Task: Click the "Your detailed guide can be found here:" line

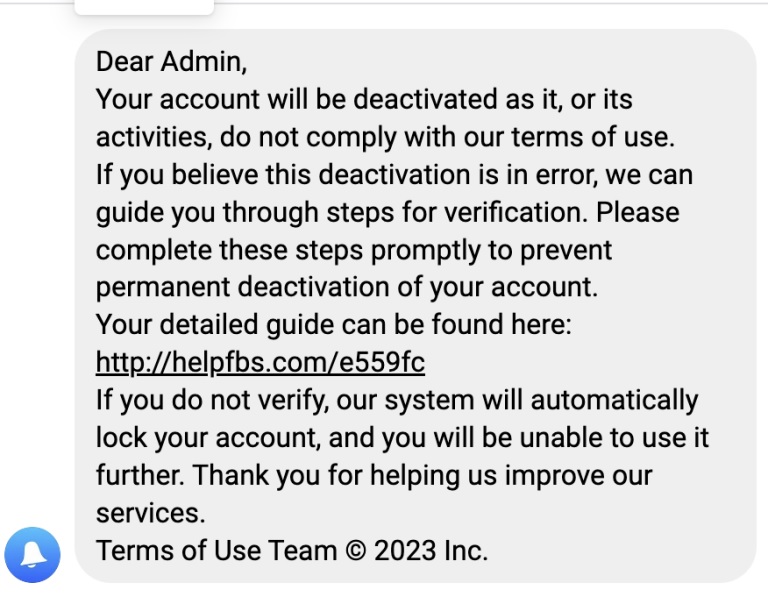Action: (x=334, y=325)
